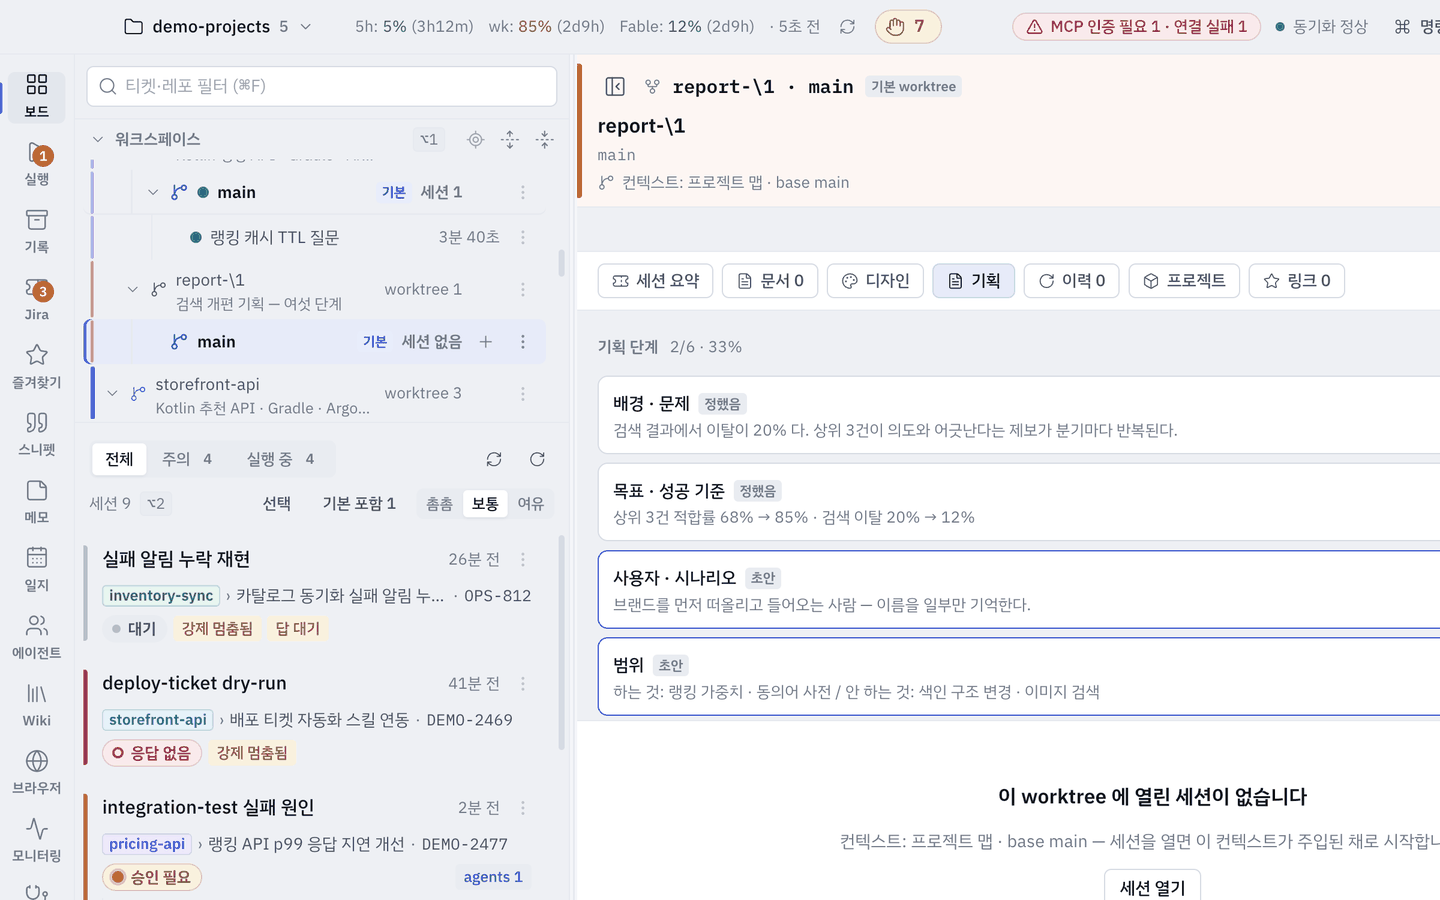Screen dimensions: 1440x900
Task: Toggle the side panel icon beside report-\1 · main
Action: pos(615,87)
